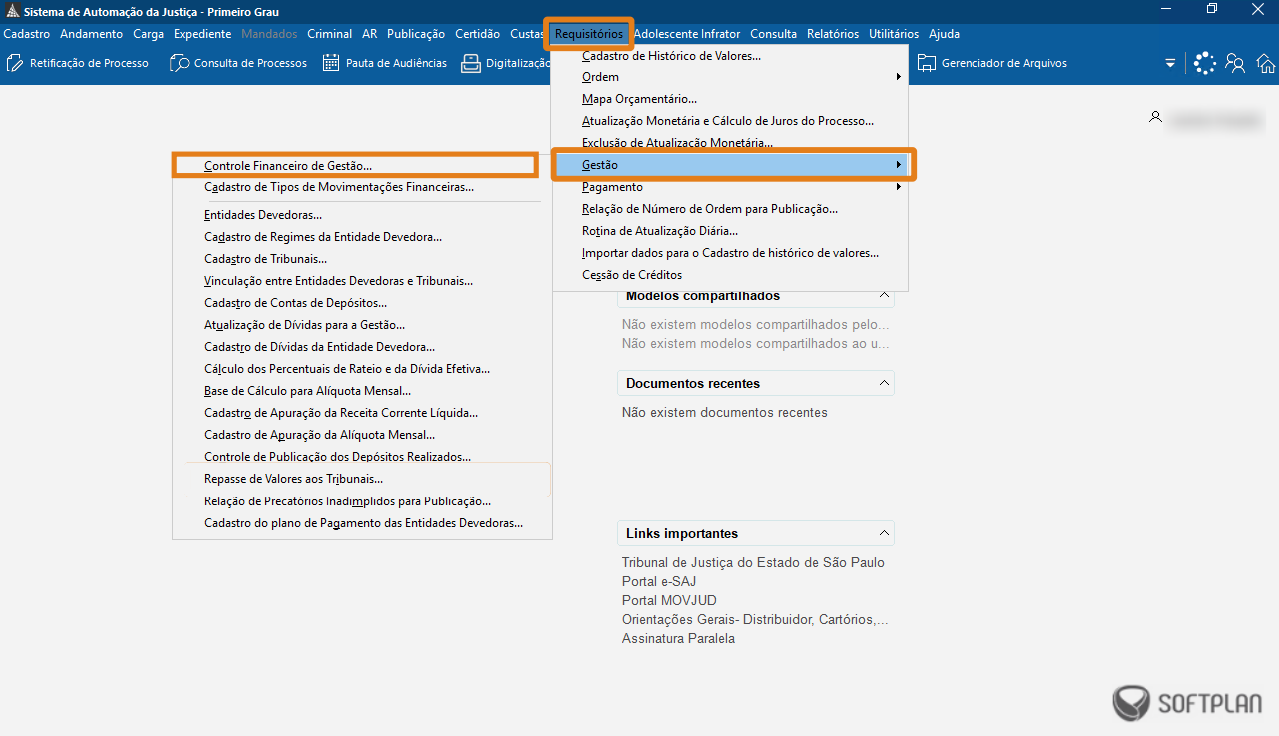
Task: Click the user profile icon
Action: (x=1155, y=118)
